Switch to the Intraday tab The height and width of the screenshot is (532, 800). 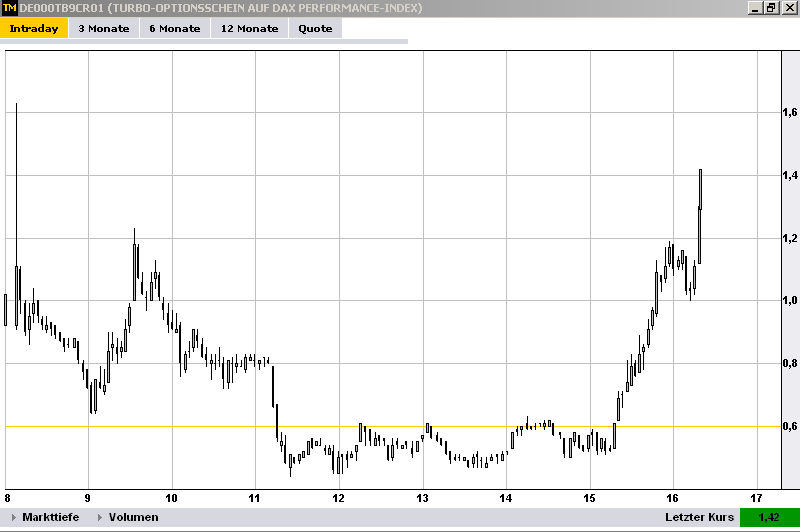pyautogui.click(x=34, y=29)
